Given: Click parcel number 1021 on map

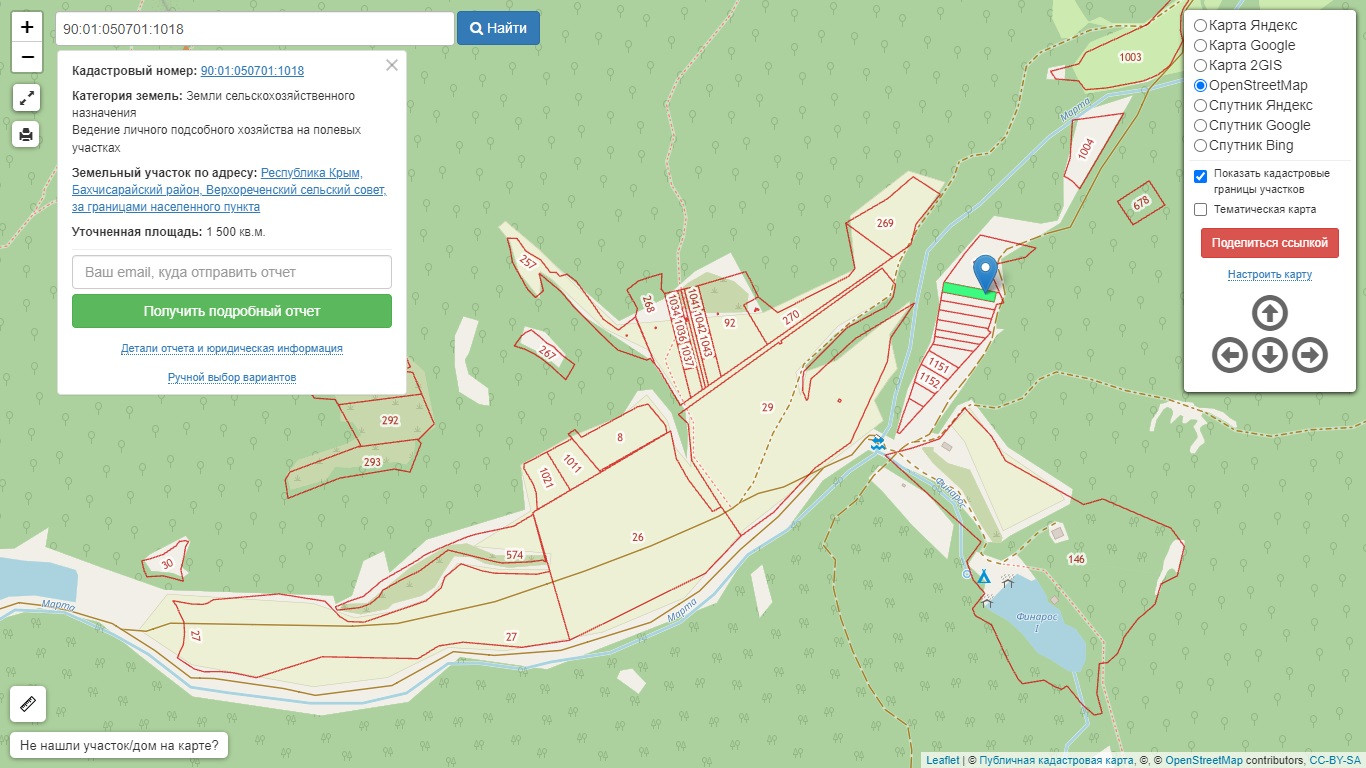Looking at the screenshot, I should point(546,478).
